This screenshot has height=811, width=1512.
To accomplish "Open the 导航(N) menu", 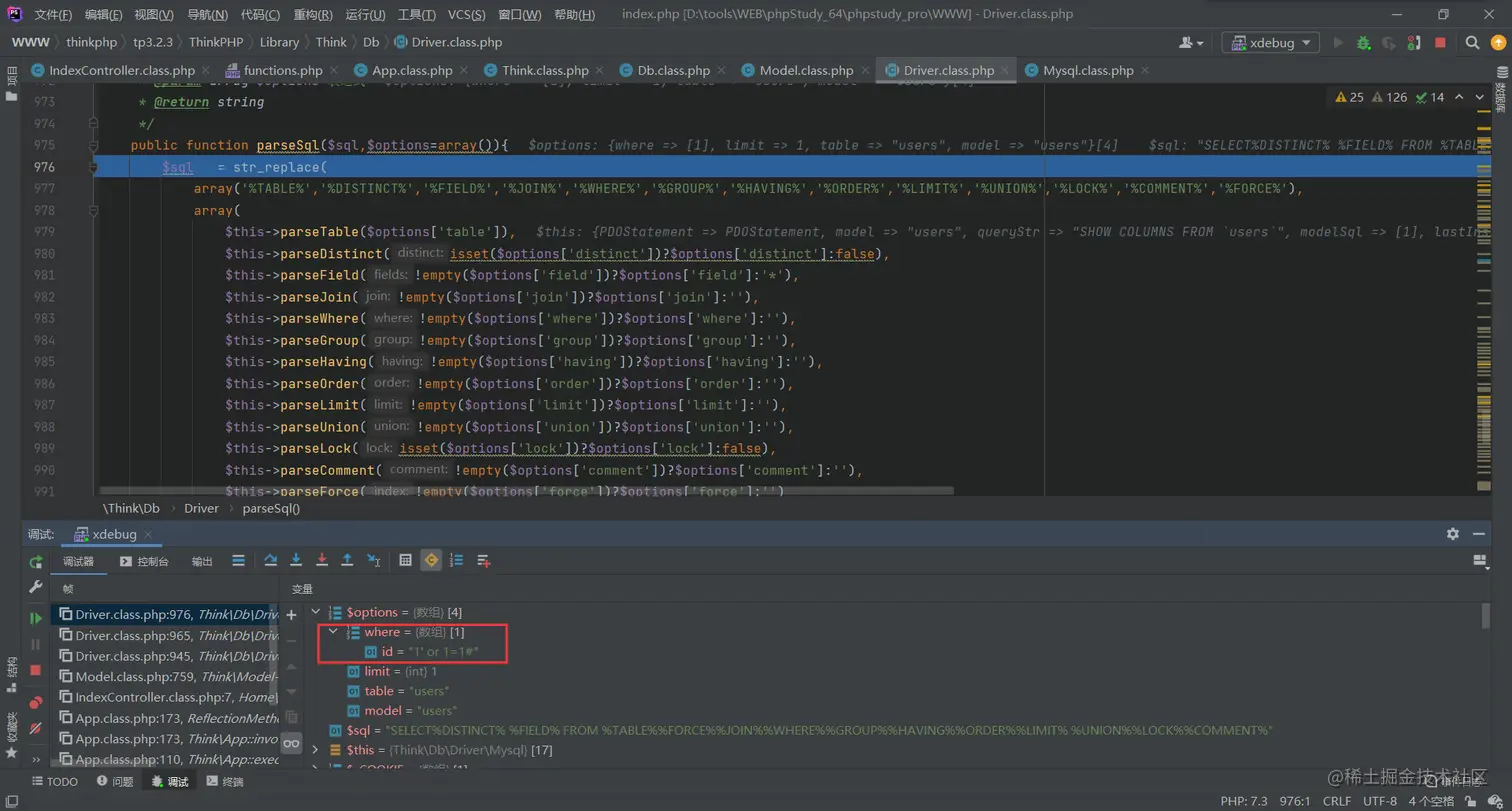I will [x=208, y=15].
